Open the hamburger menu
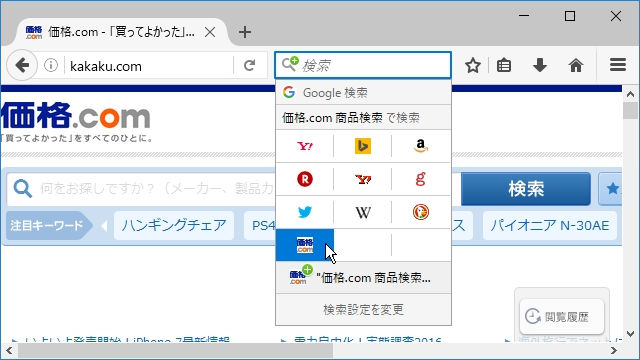 pos(618,65)
